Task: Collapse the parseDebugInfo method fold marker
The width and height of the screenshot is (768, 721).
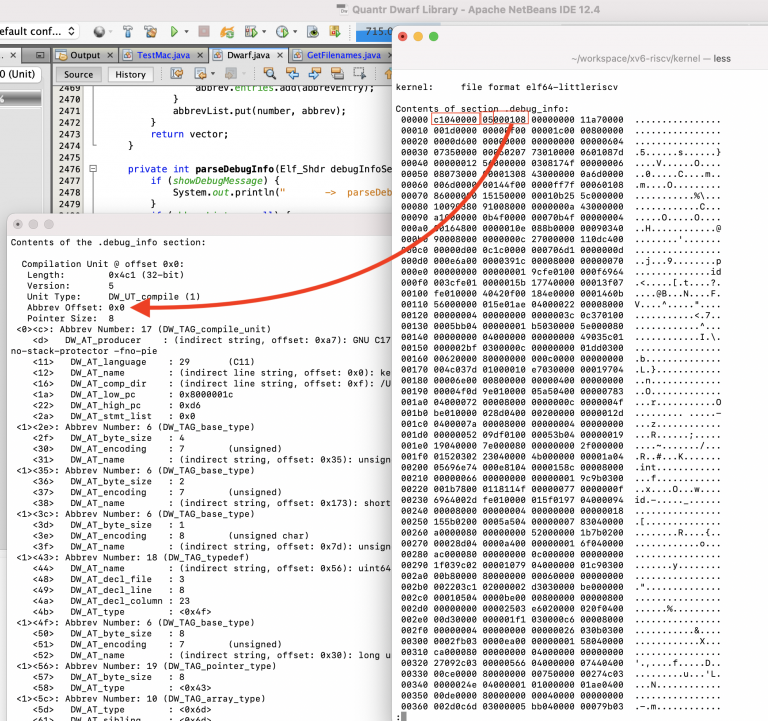Action: [93, 169]
